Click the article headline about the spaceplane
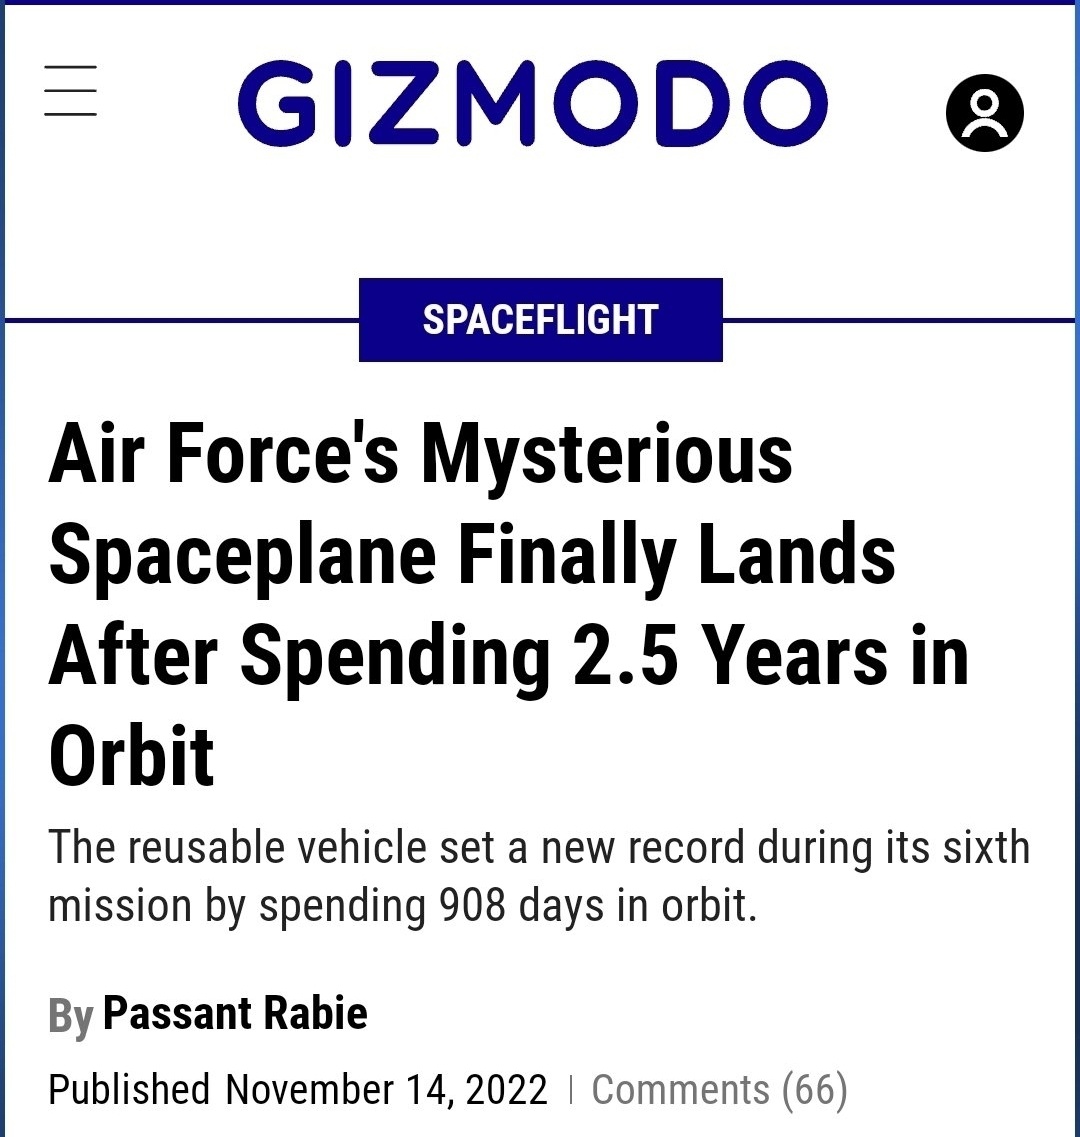The height and width of the screenshot is (1137, 1080). (509, 605)
